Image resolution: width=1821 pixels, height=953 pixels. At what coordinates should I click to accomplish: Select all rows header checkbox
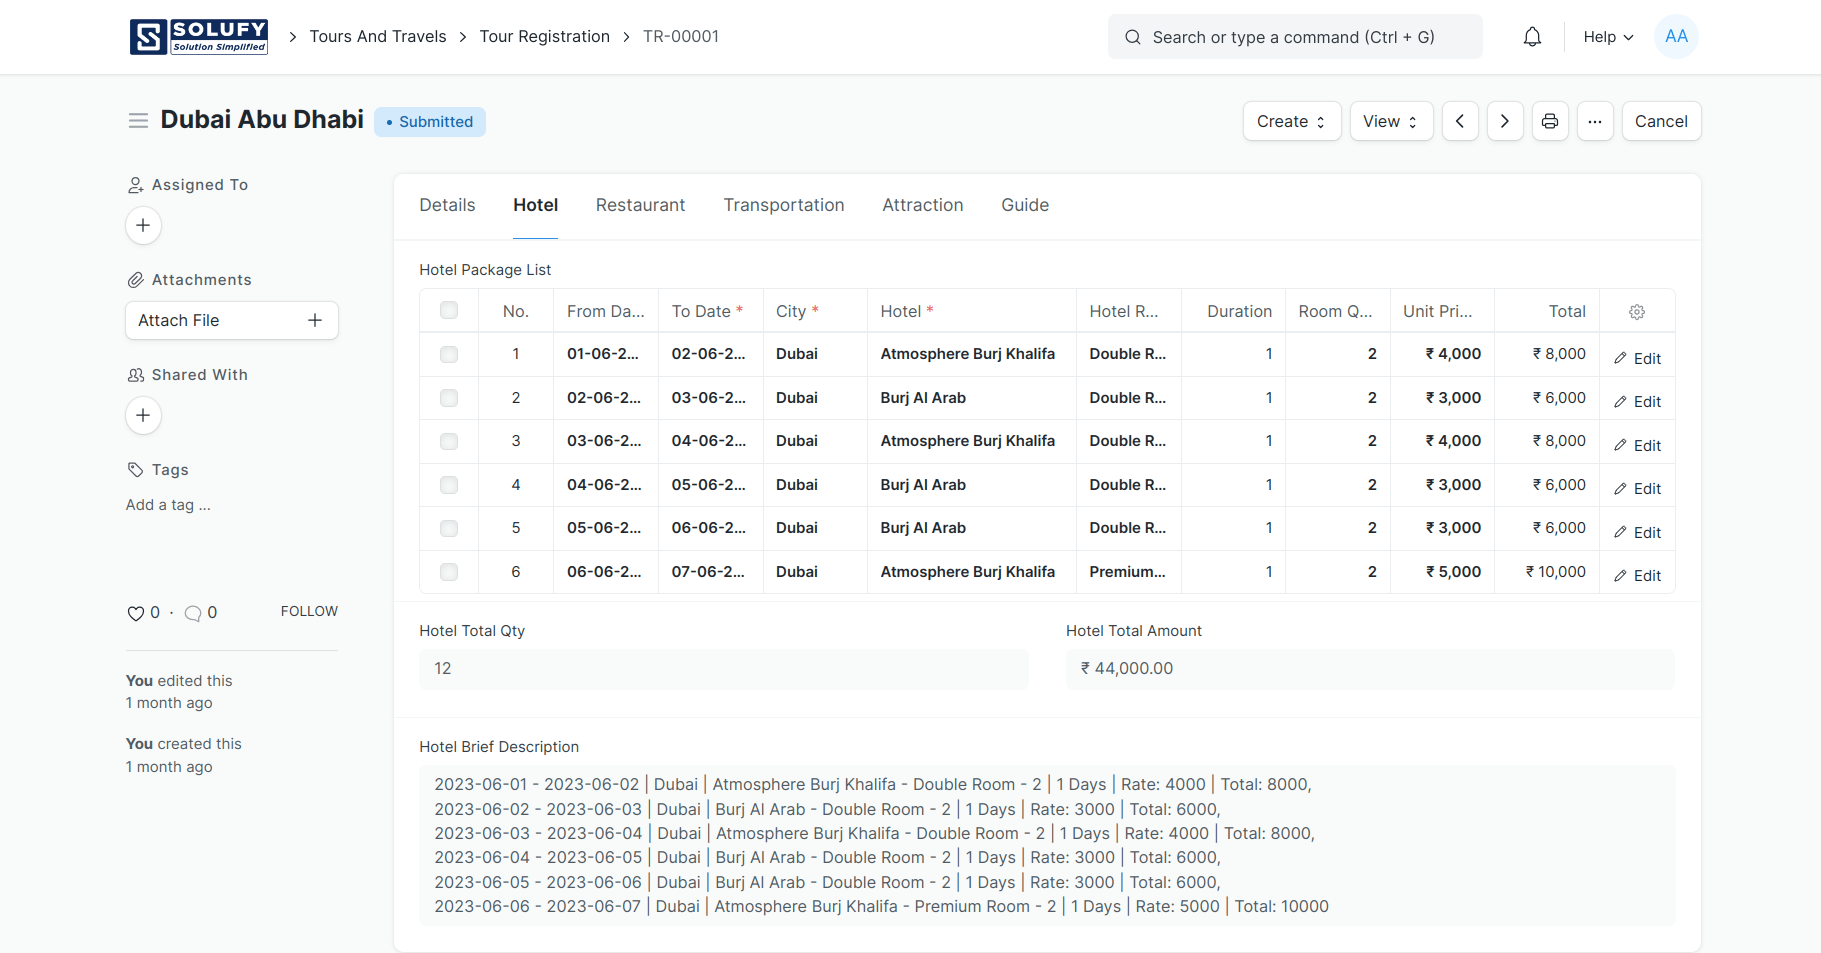pos(449,310)
